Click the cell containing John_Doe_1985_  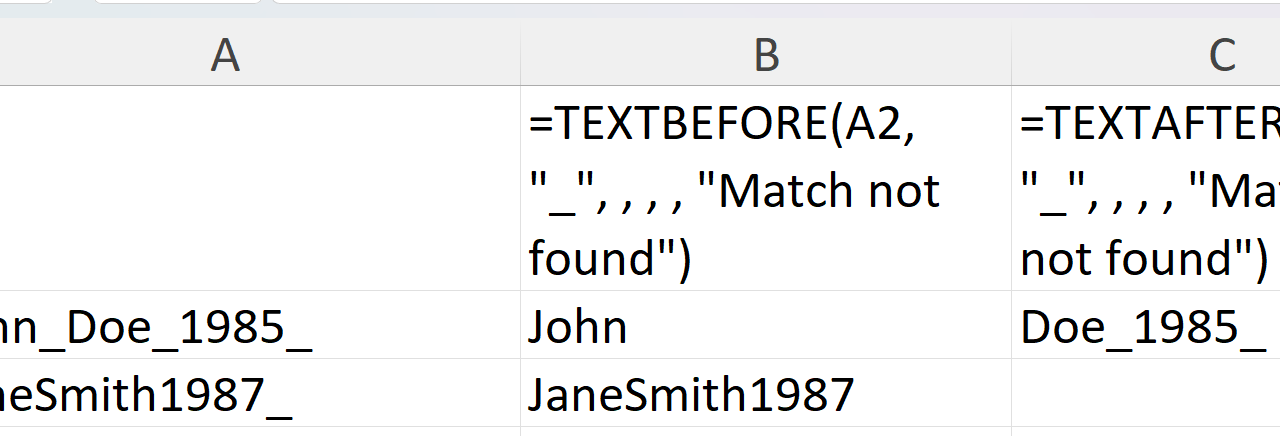(x=260, y=326)
